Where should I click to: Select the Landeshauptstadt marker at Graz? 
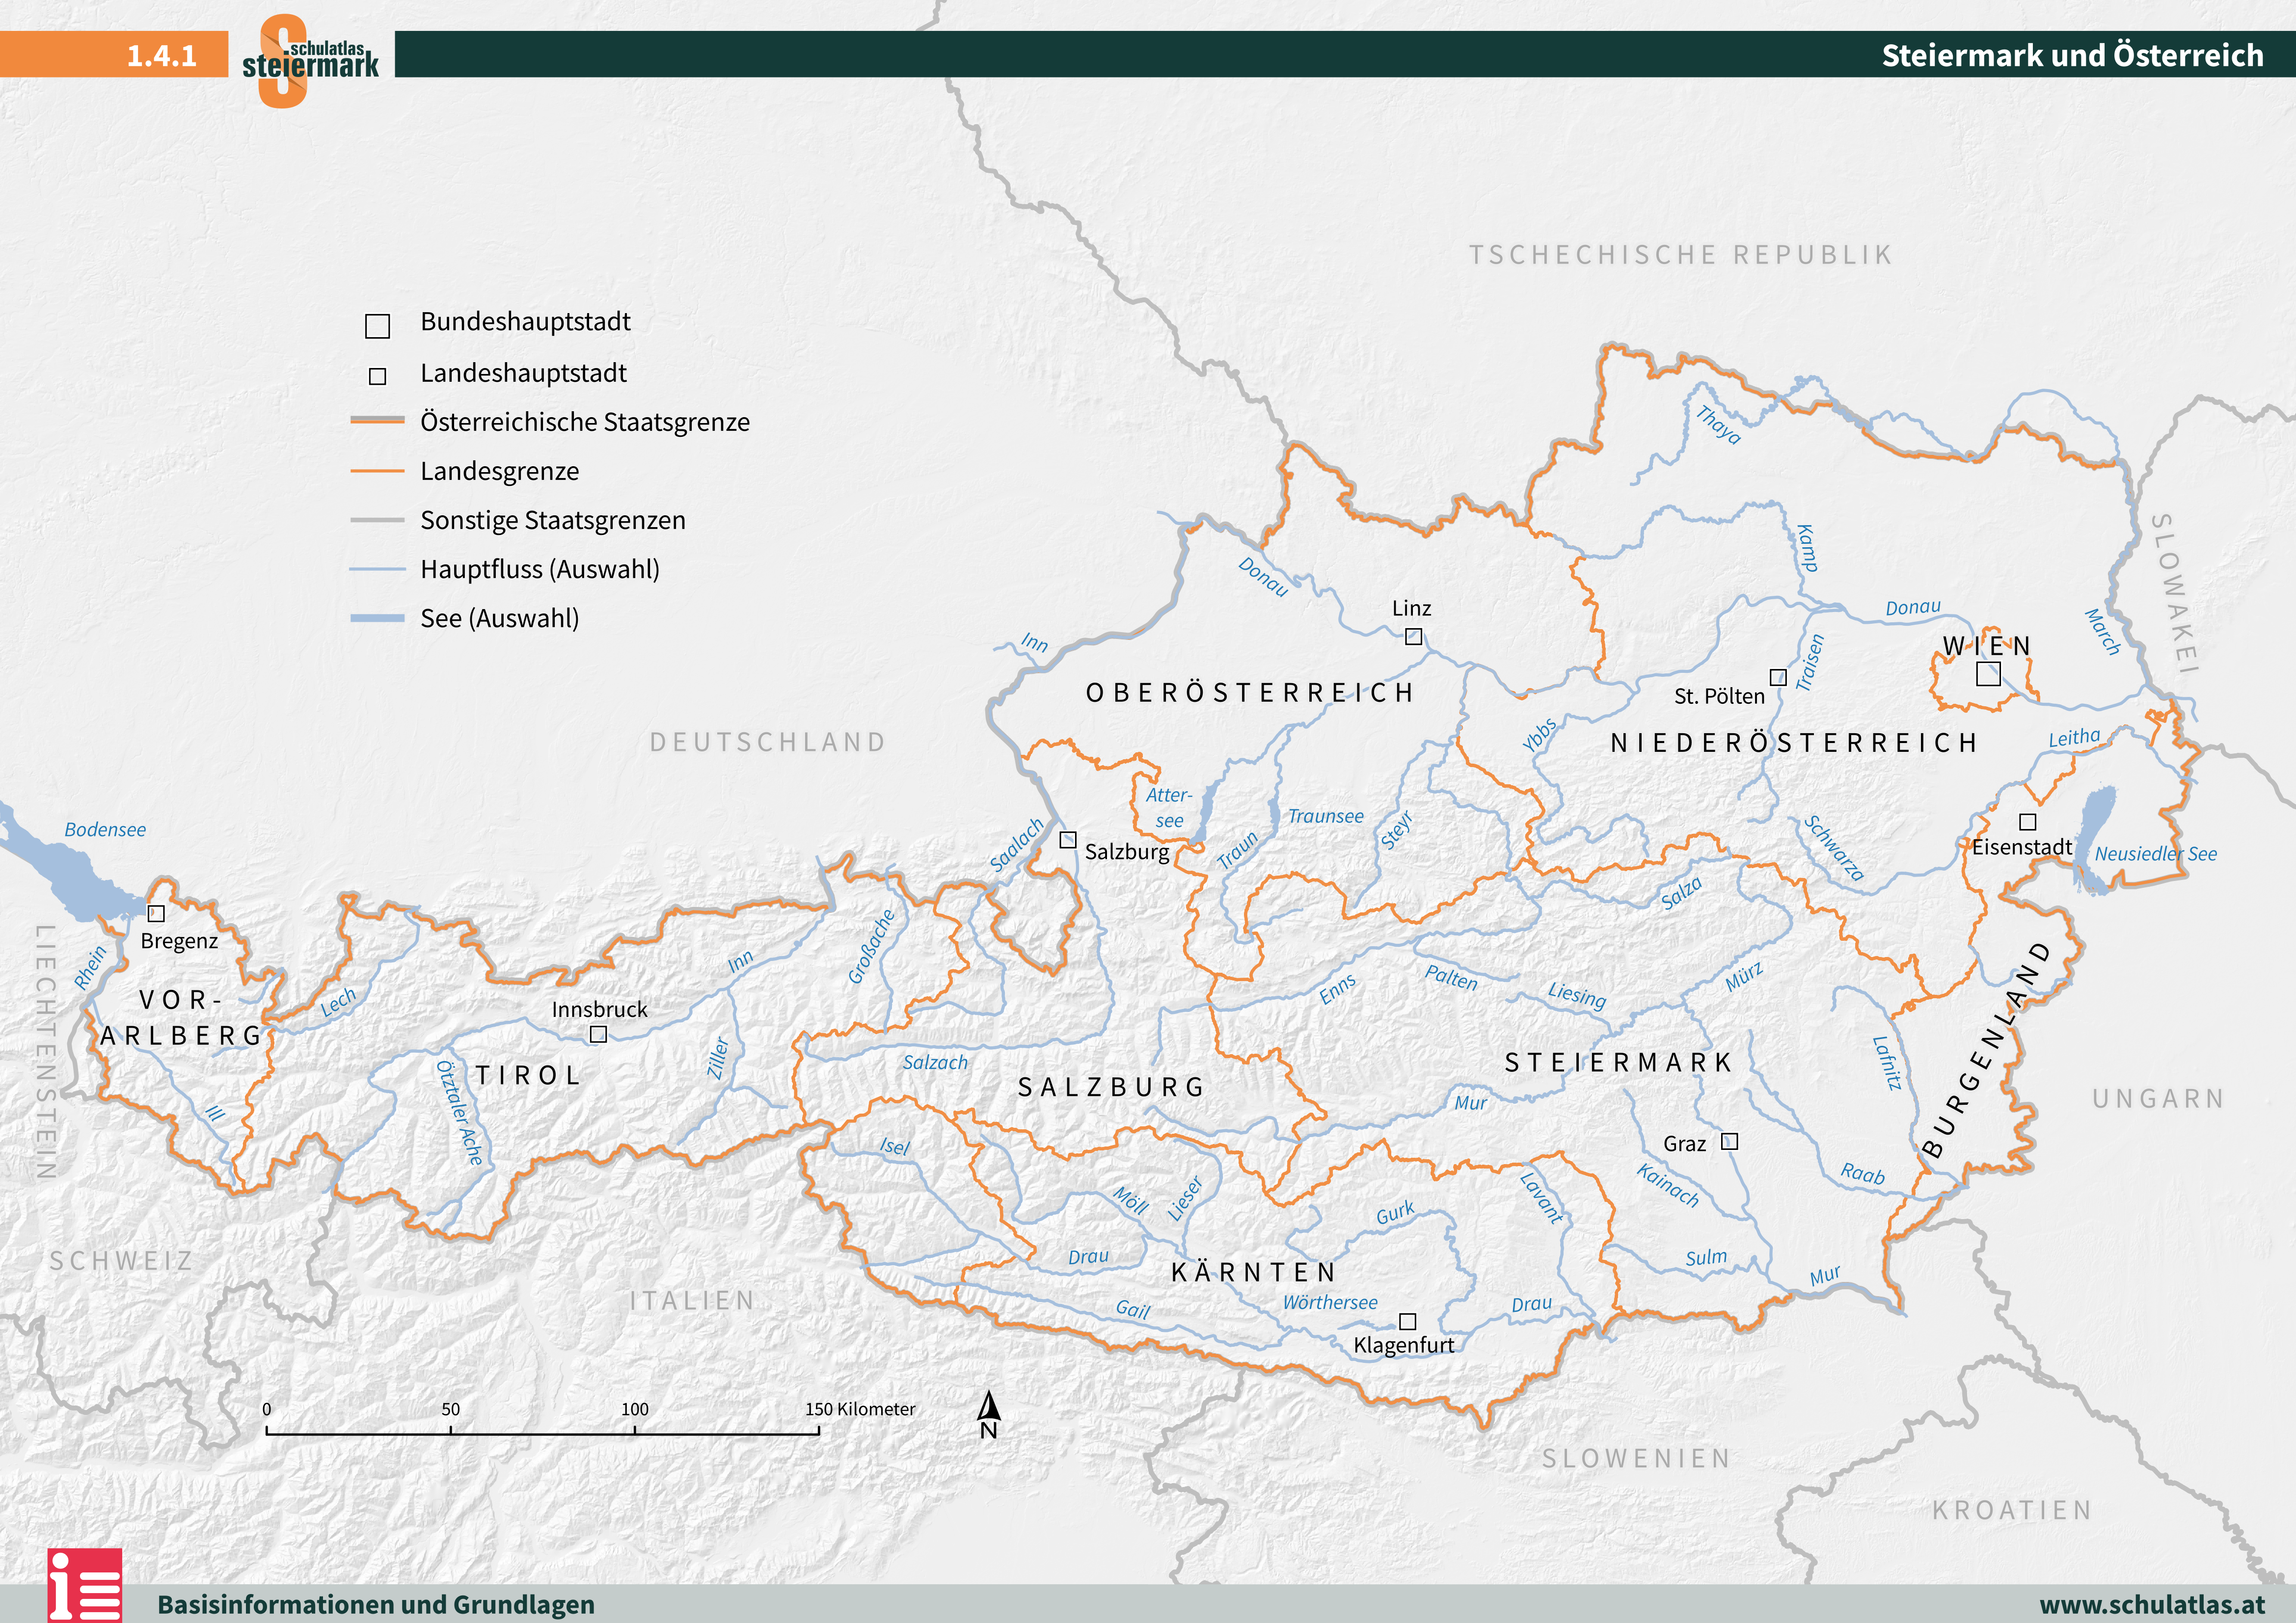coord(1729,1143)
